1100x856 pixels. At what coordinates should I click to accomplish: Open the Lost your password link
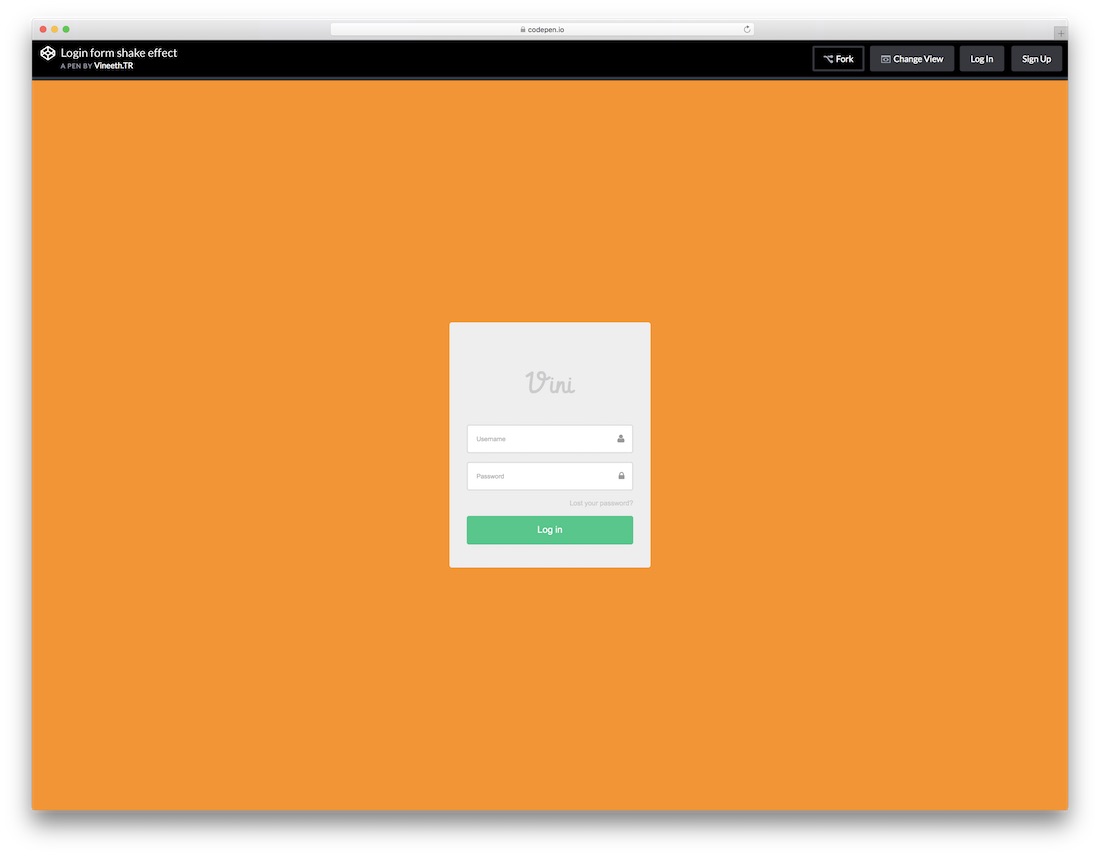601,503
